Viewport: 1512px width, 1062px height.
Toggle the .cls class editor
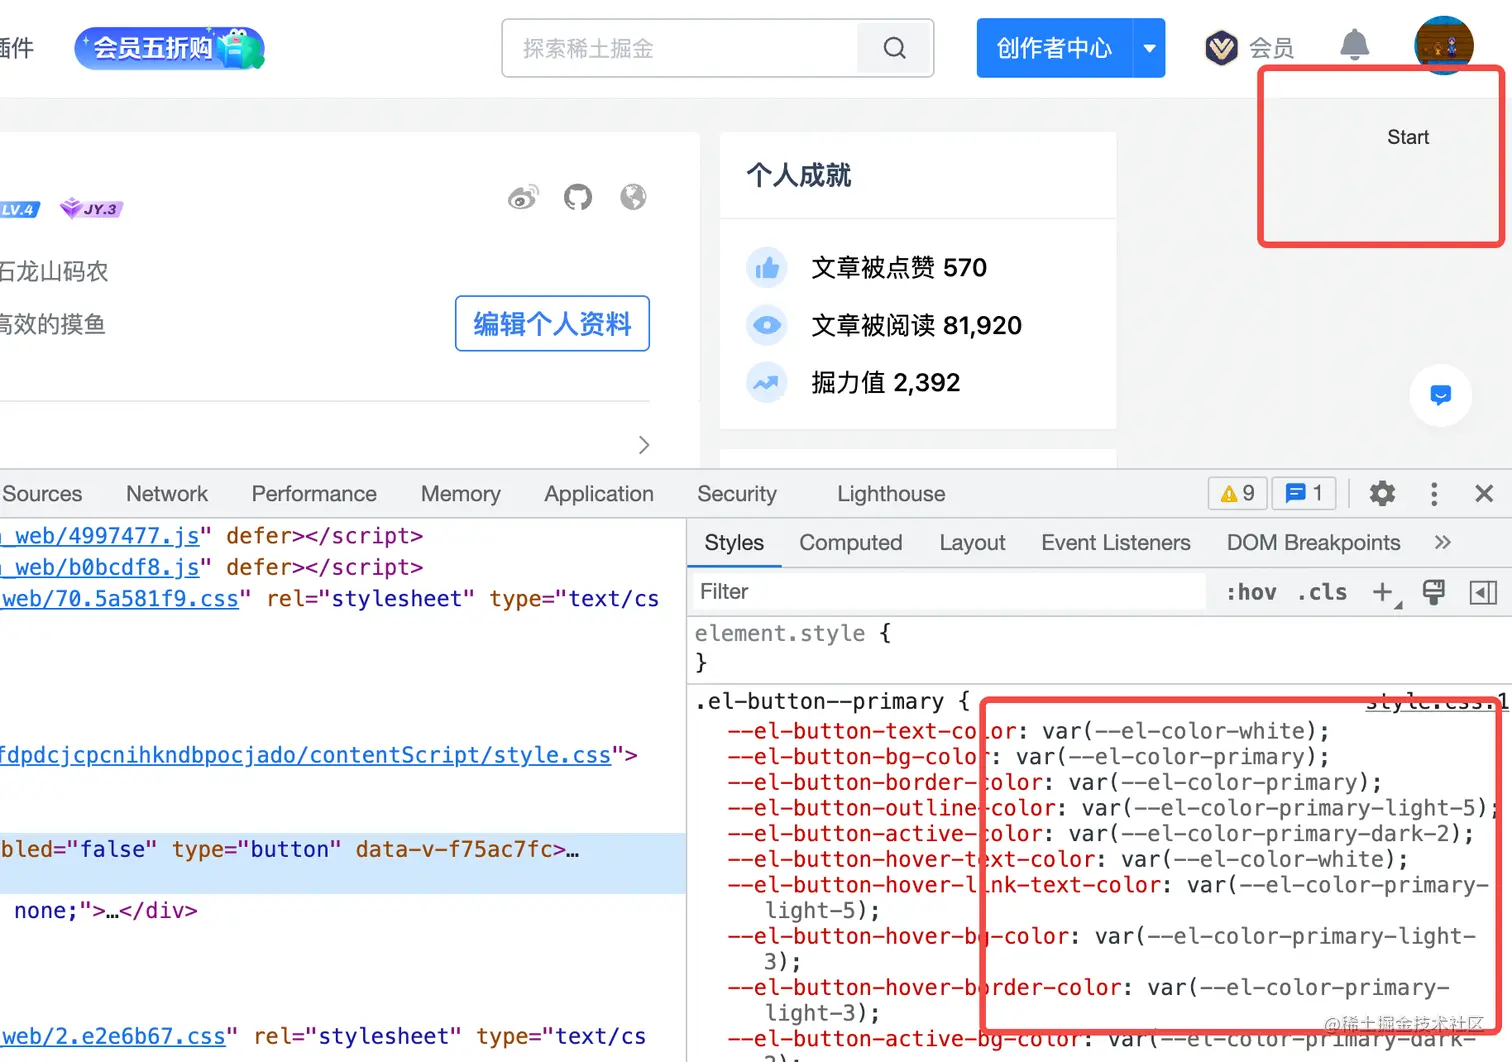(1322, 592)
